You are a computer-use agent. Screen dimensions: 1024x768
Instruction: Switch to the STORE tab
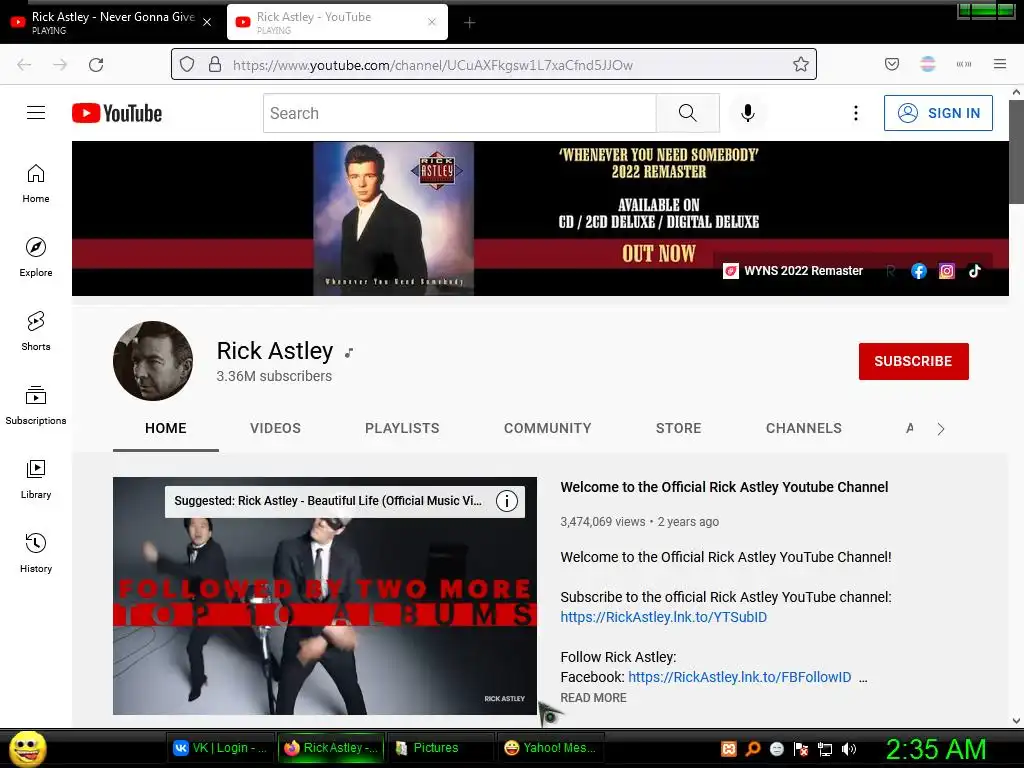point(679,428)
